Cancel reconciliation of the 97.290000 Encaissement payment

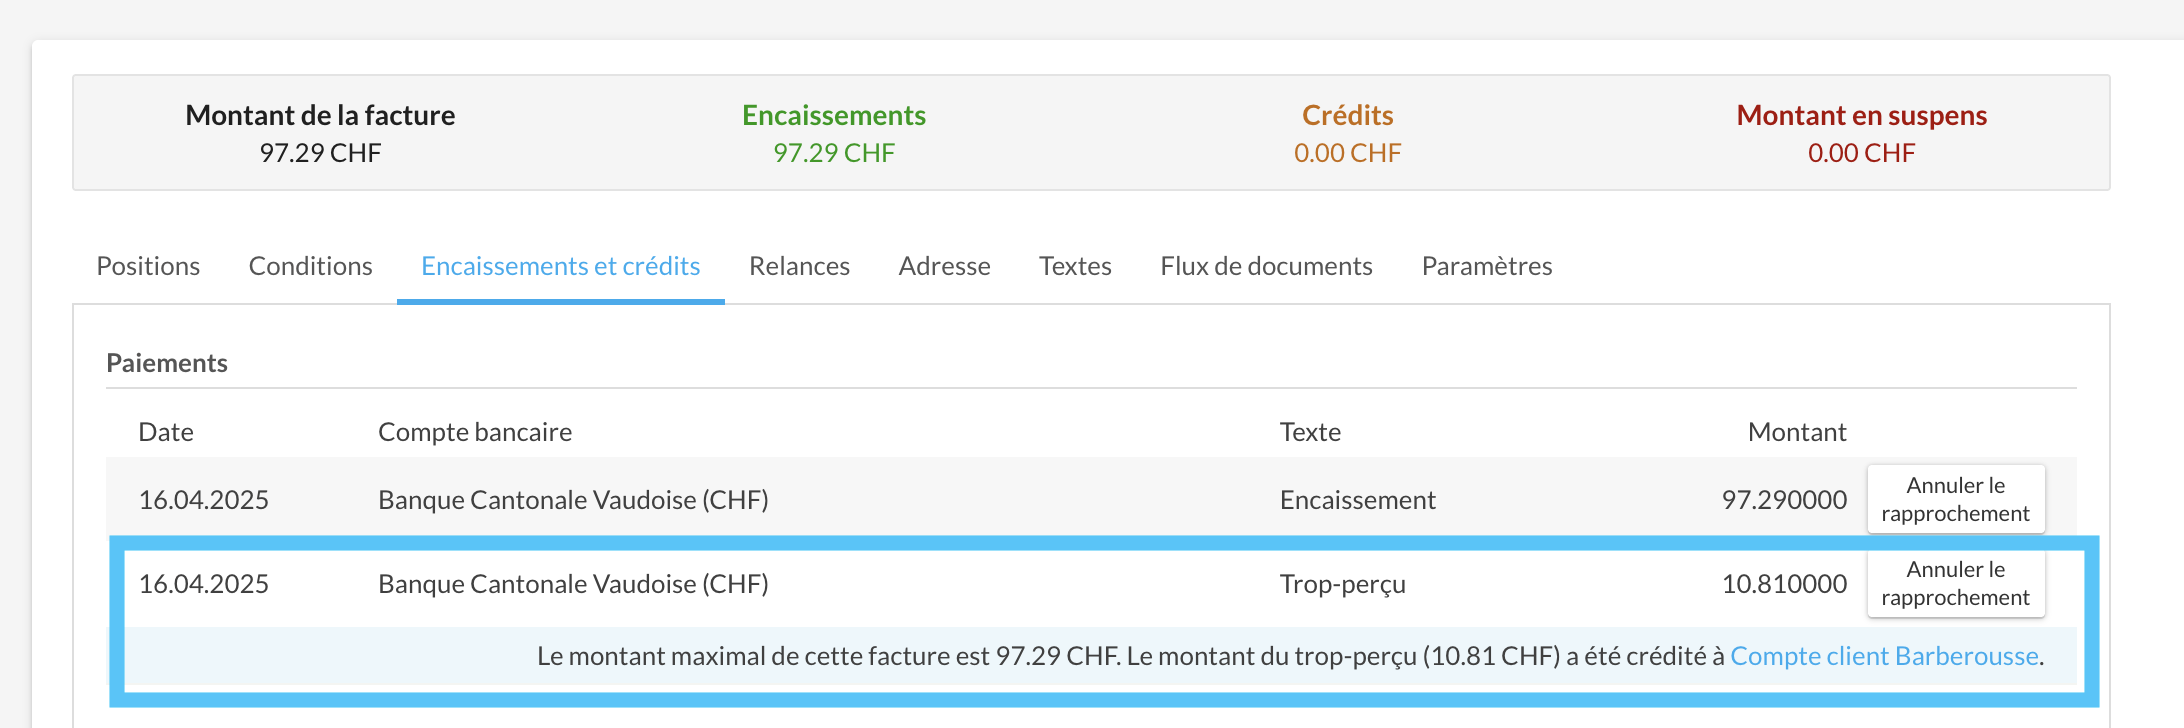(1955, 499)
